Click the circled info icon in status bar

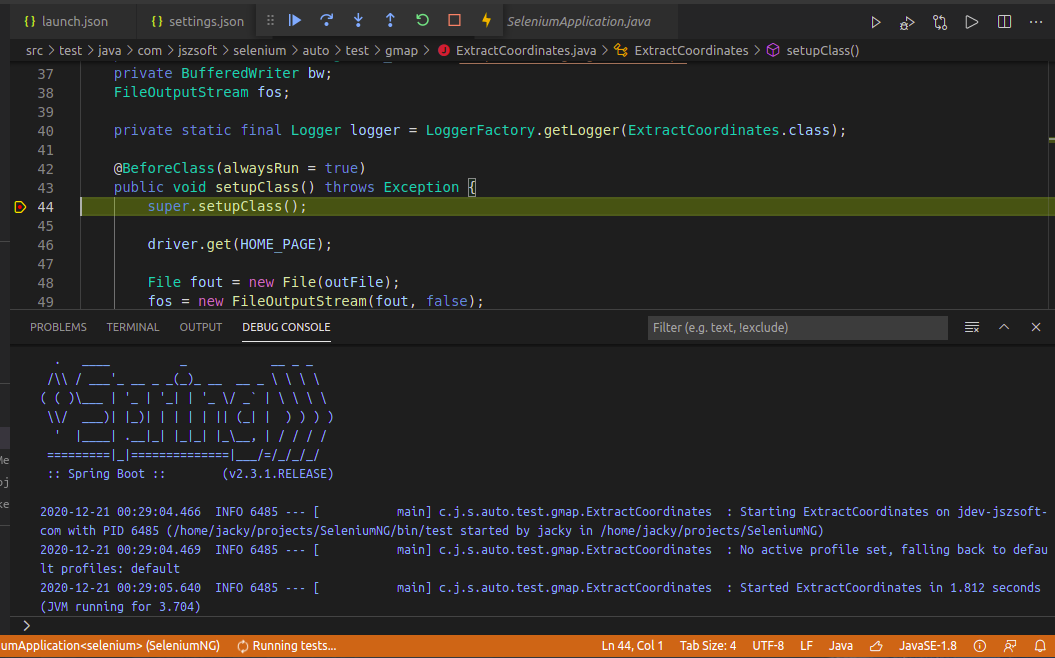(980, 646)
